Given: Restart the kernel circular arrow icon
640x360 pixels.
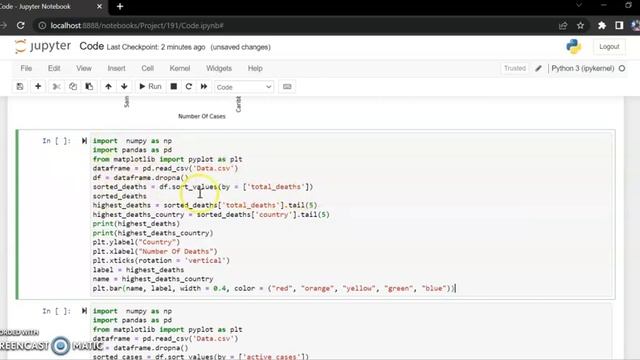Looking at the screenshot, I should tap(189, 87).
